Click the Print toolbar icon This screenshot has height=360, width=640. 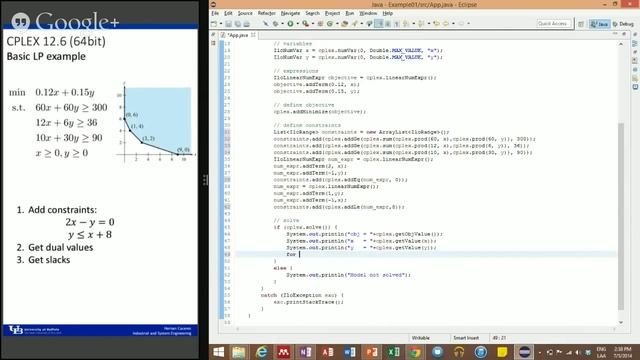coord(247,24)
